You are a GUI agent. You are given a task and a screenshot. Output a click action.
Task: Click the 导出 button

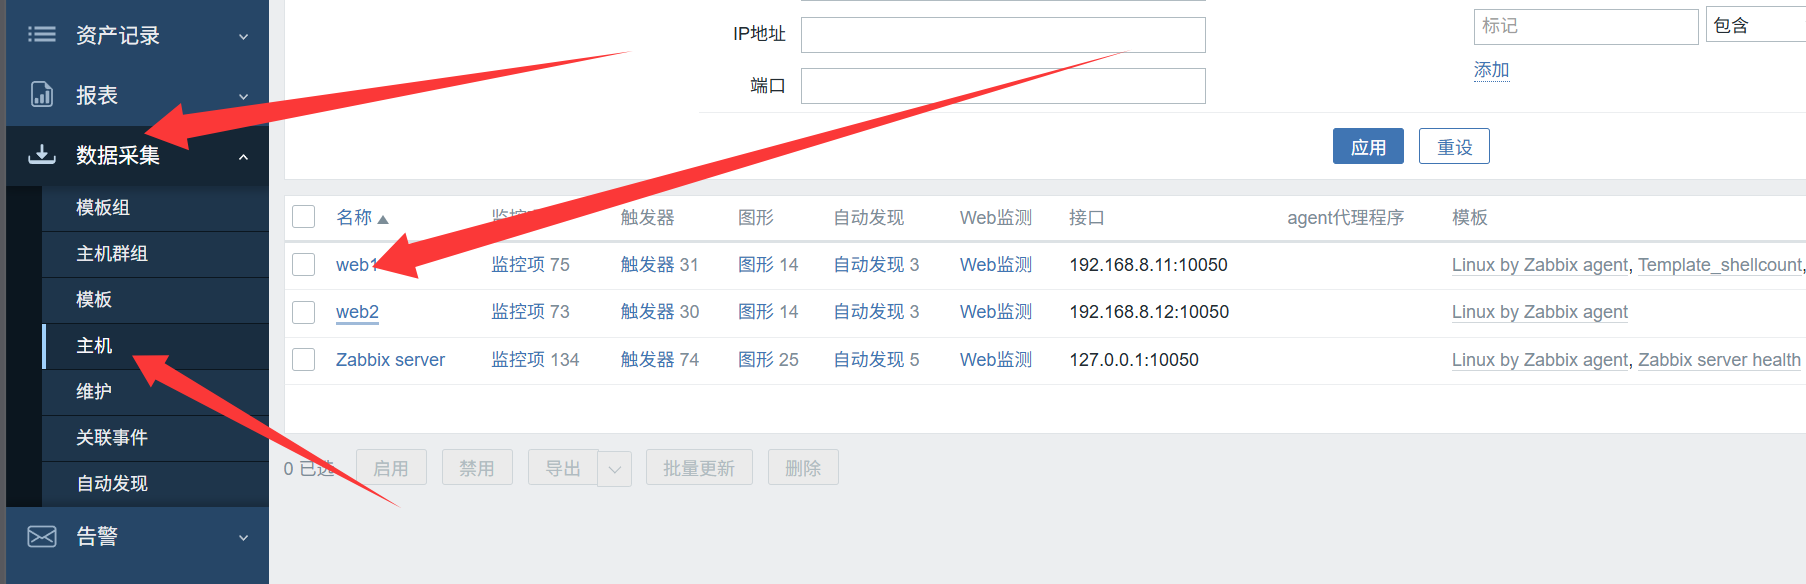point(563,468)
